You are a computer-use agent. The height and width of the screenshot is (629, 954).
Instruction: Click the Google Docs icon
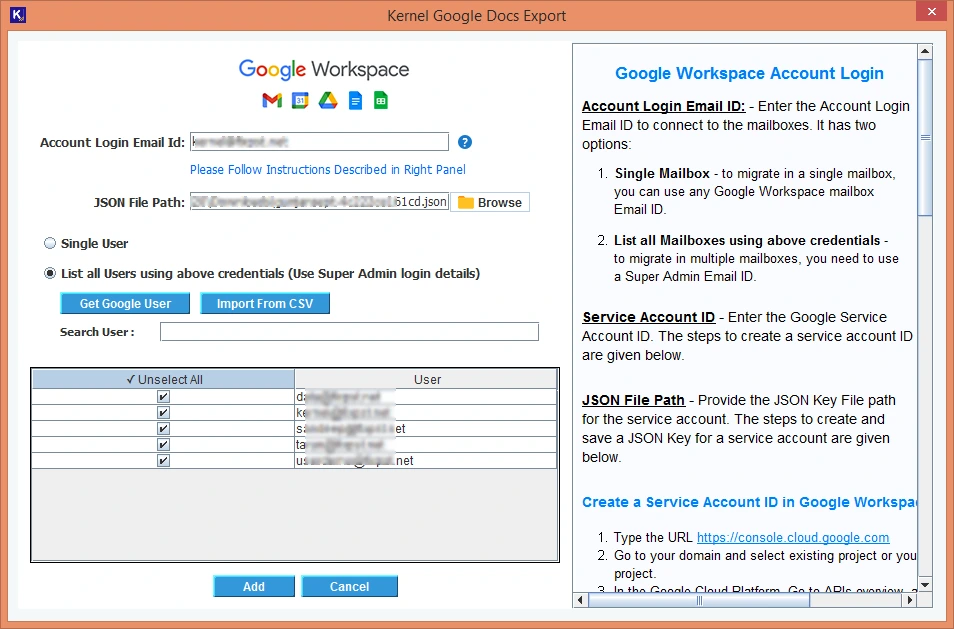[355, 100]
